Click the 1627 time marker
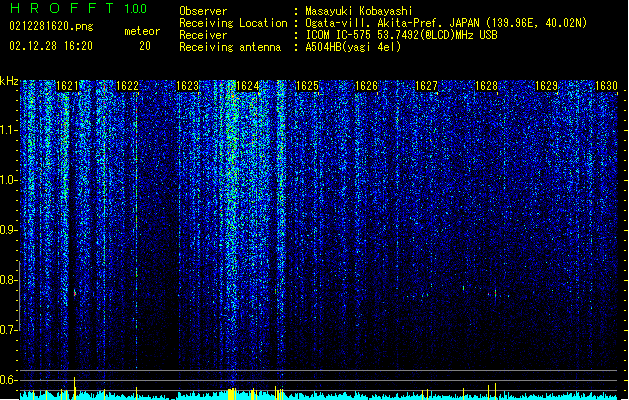The image size is (629, 400). click(426, 86)
